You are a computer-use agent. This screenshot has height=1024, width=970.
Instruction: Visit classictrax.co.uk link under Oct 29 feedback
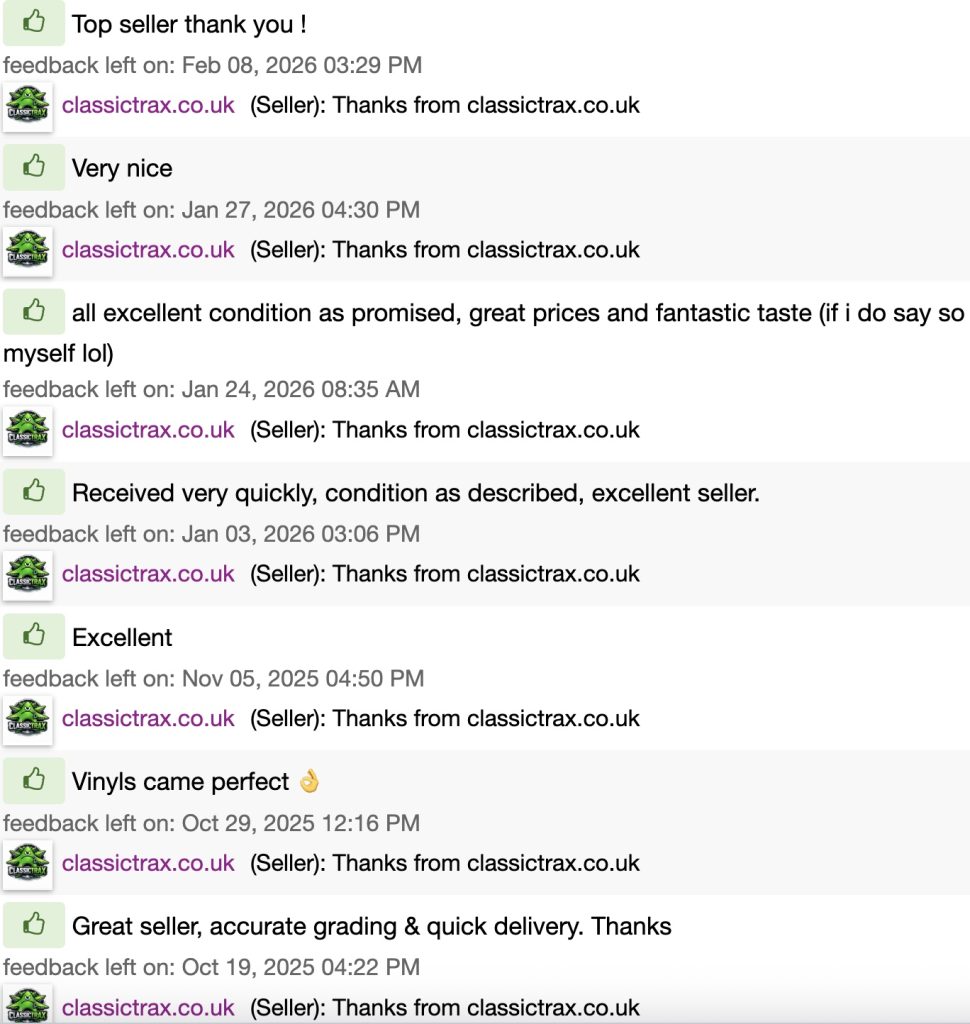[148, 862]
